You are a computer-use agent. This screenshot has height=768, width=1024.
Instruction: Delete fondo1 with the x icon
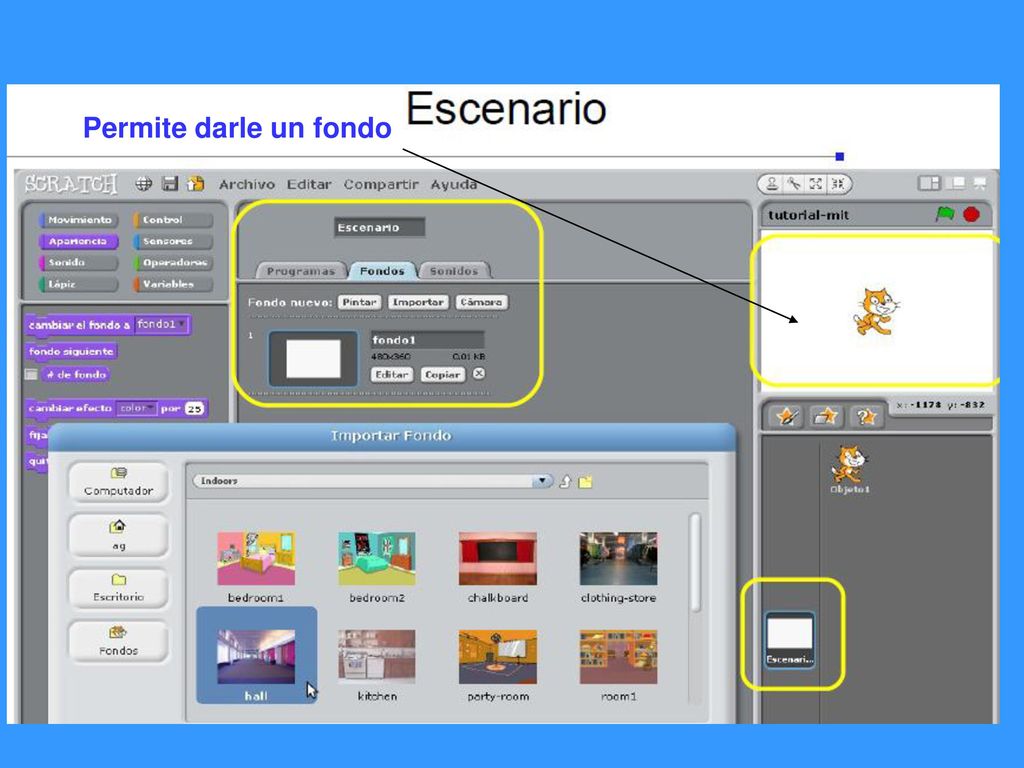click(x=479, y=374)
